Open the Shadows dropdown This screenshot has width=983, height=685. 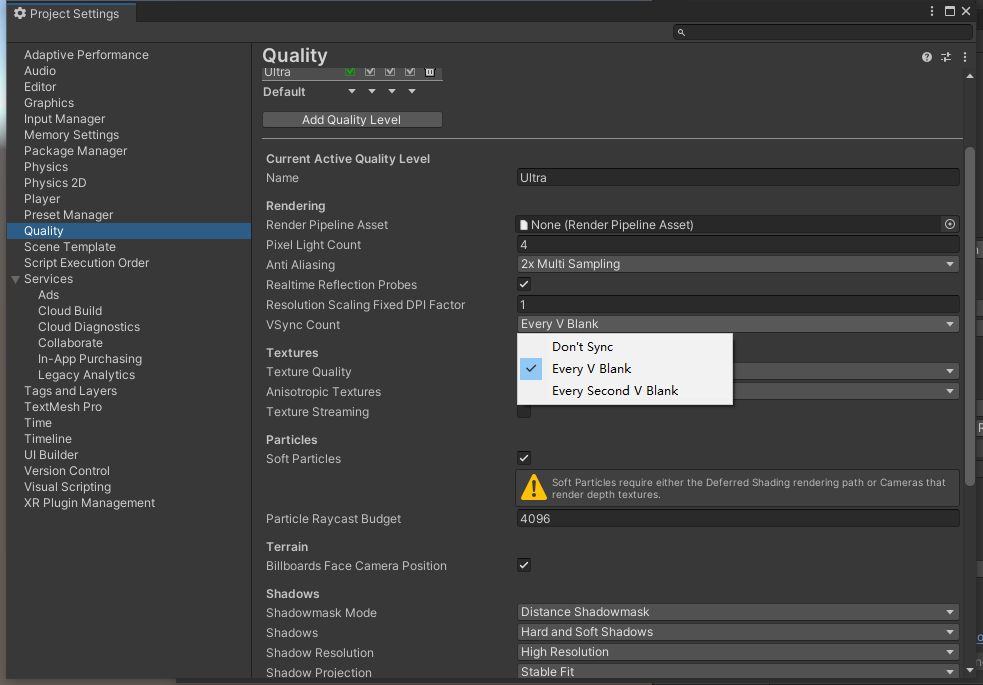pos(738,632)
